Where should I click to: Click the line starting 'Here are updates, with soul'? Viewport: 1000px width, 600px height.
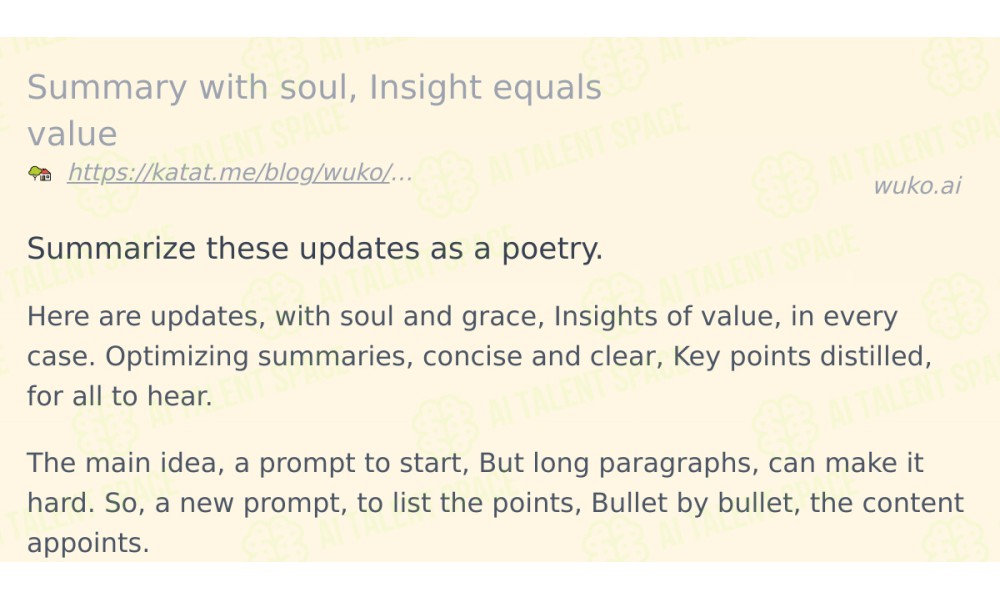[462, 316]
